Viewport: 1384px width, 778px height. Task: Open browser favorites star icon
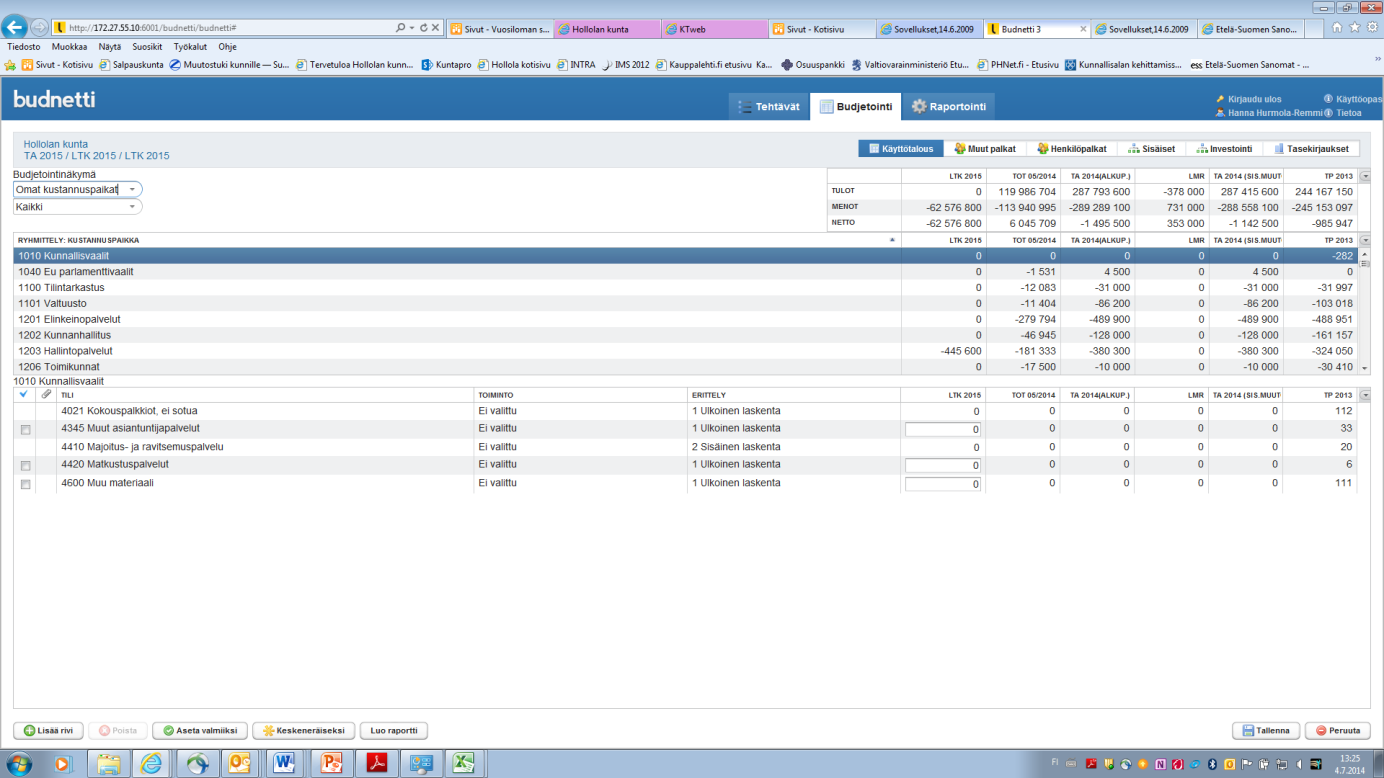click(1355, 28)
